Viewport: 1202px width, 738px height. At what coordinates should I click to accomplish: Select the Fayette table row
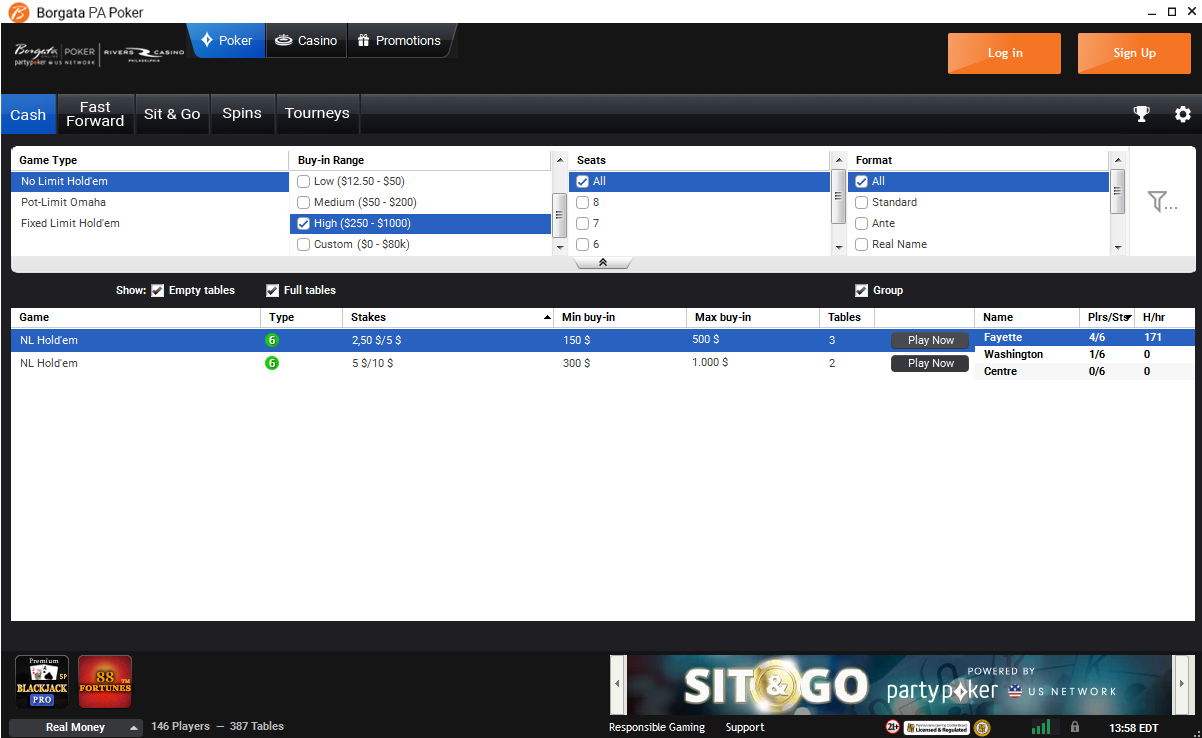1085,337
